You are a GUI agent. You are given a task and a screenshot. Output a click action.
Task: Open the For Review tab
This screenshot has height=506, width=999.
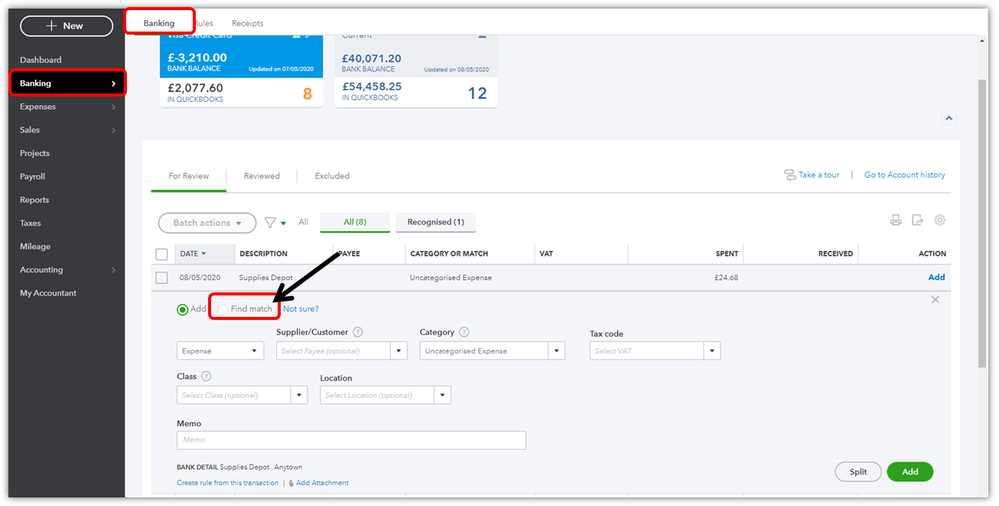[x=189, y=176]
